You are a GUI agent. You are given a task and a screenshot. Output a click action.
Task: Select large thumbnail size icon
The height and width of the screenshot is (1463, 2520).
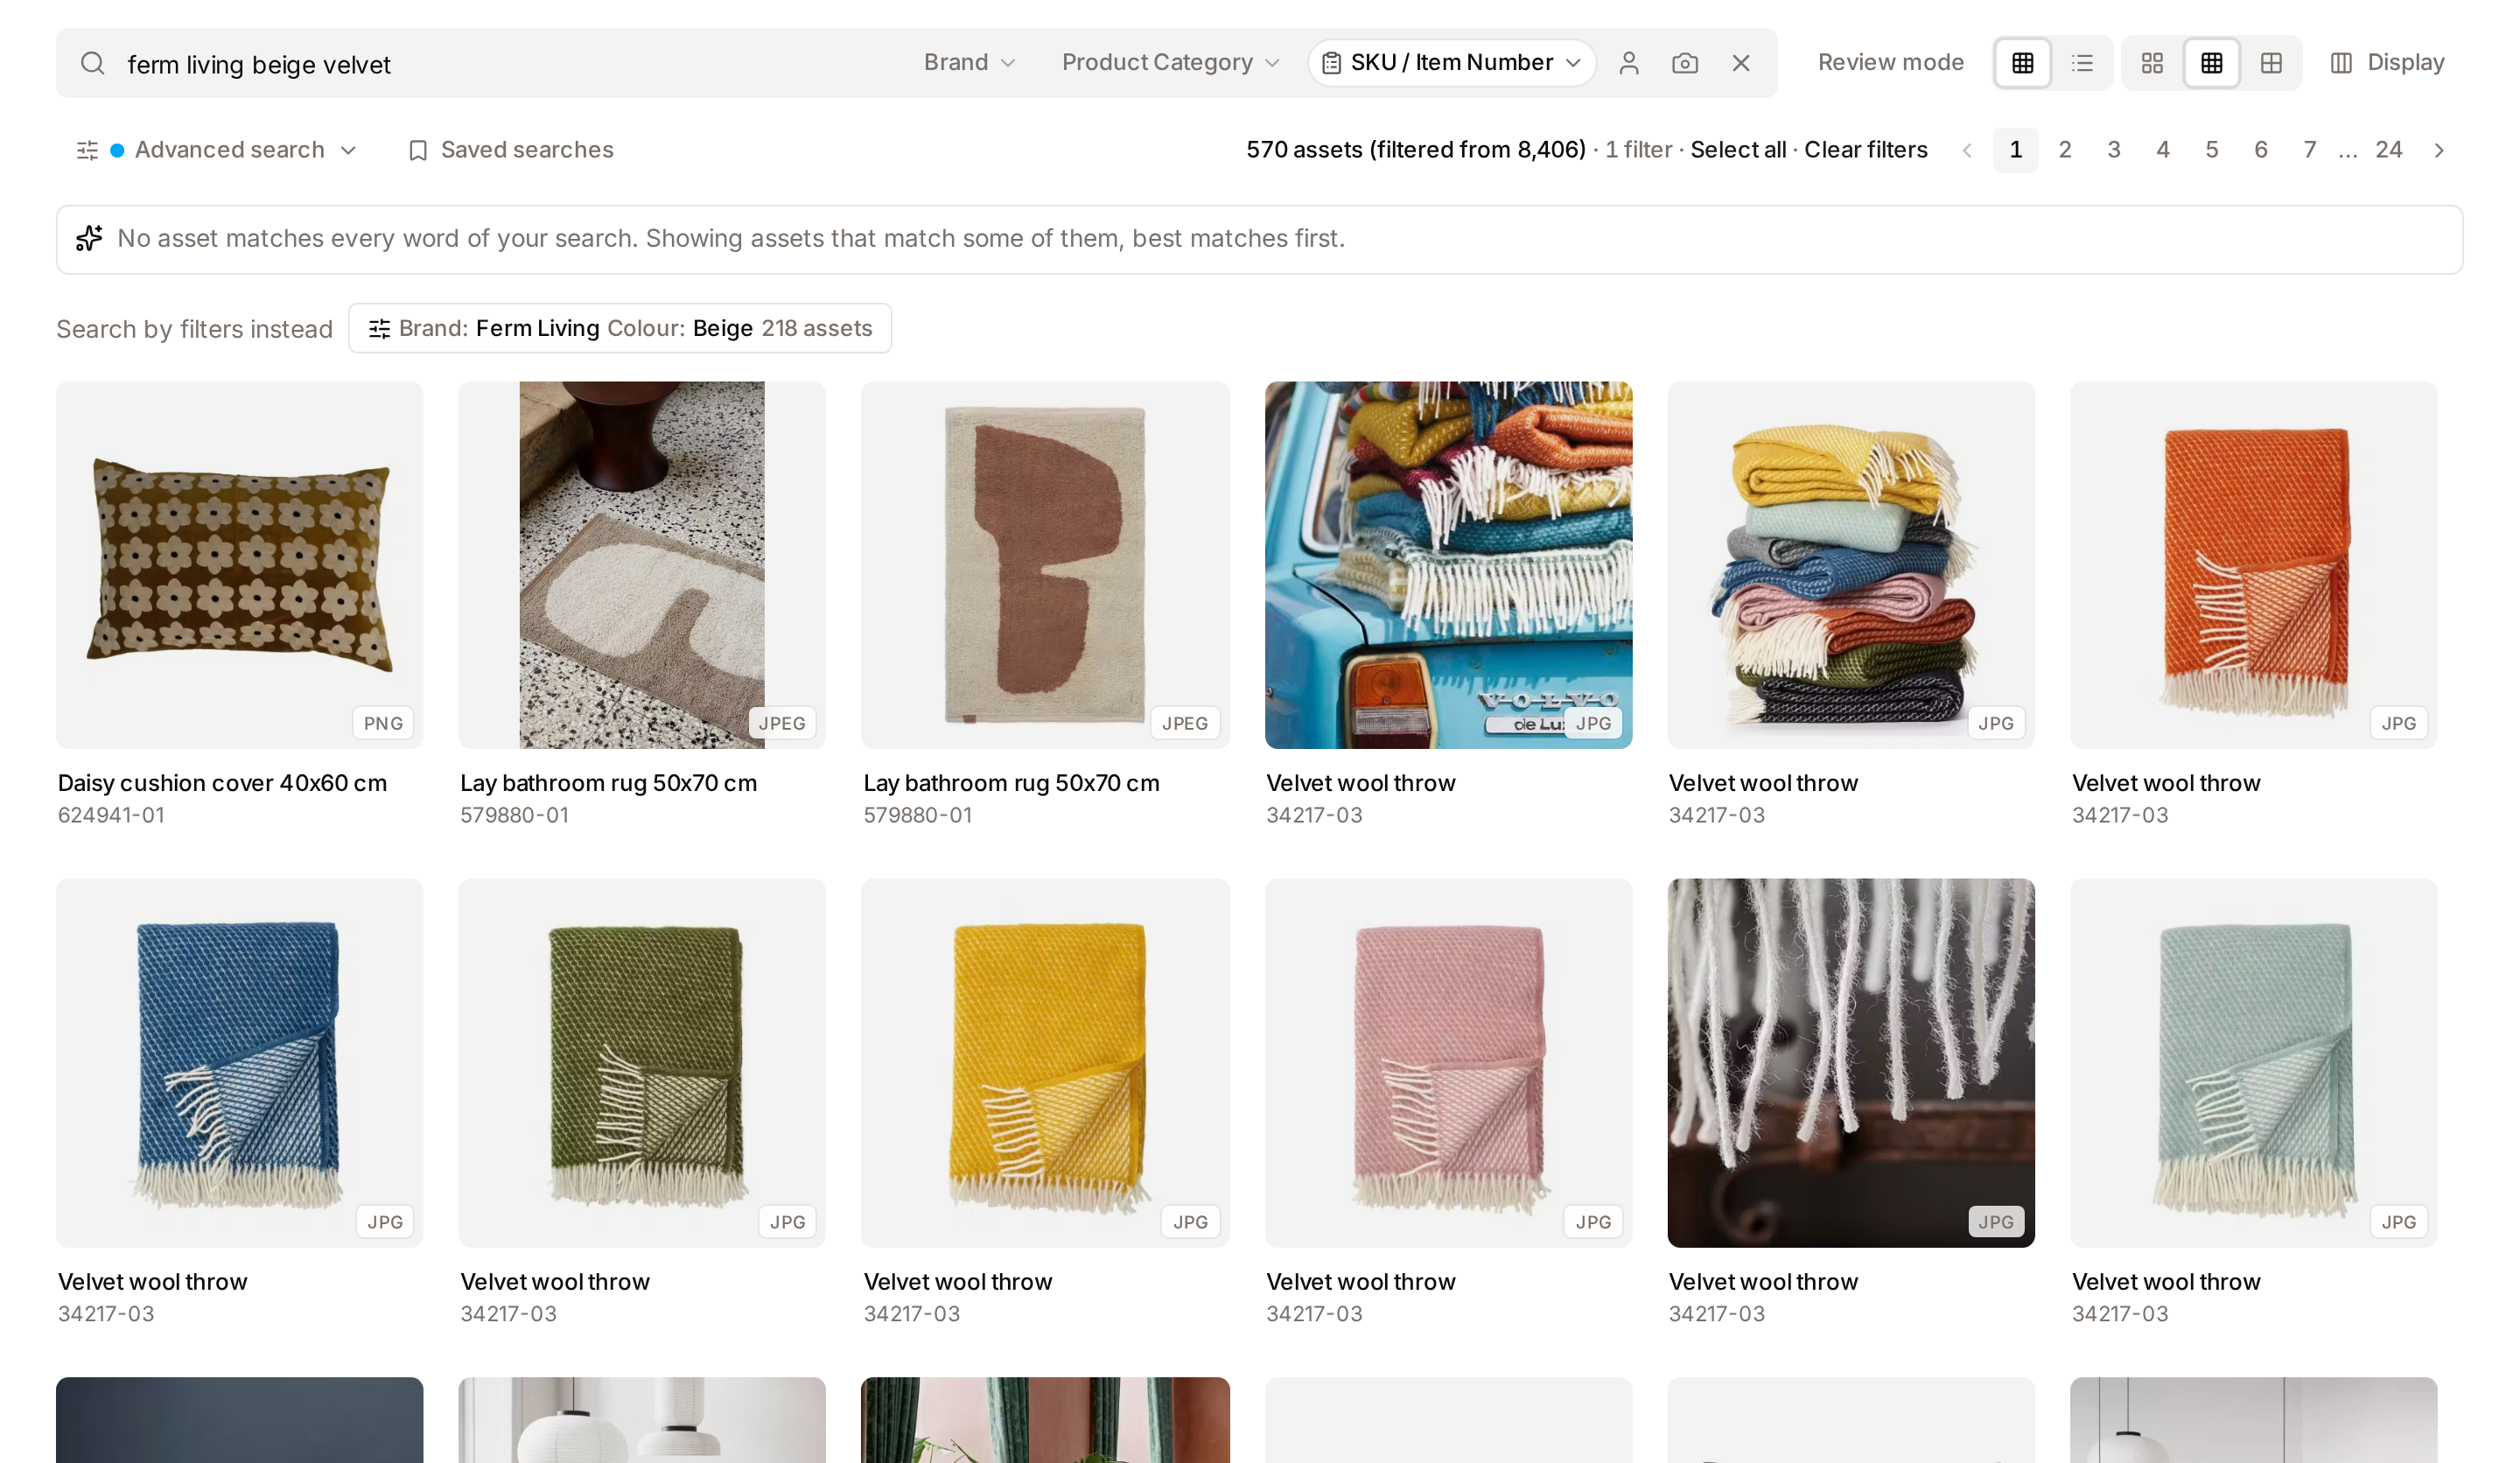click(x=2152, y=63)
